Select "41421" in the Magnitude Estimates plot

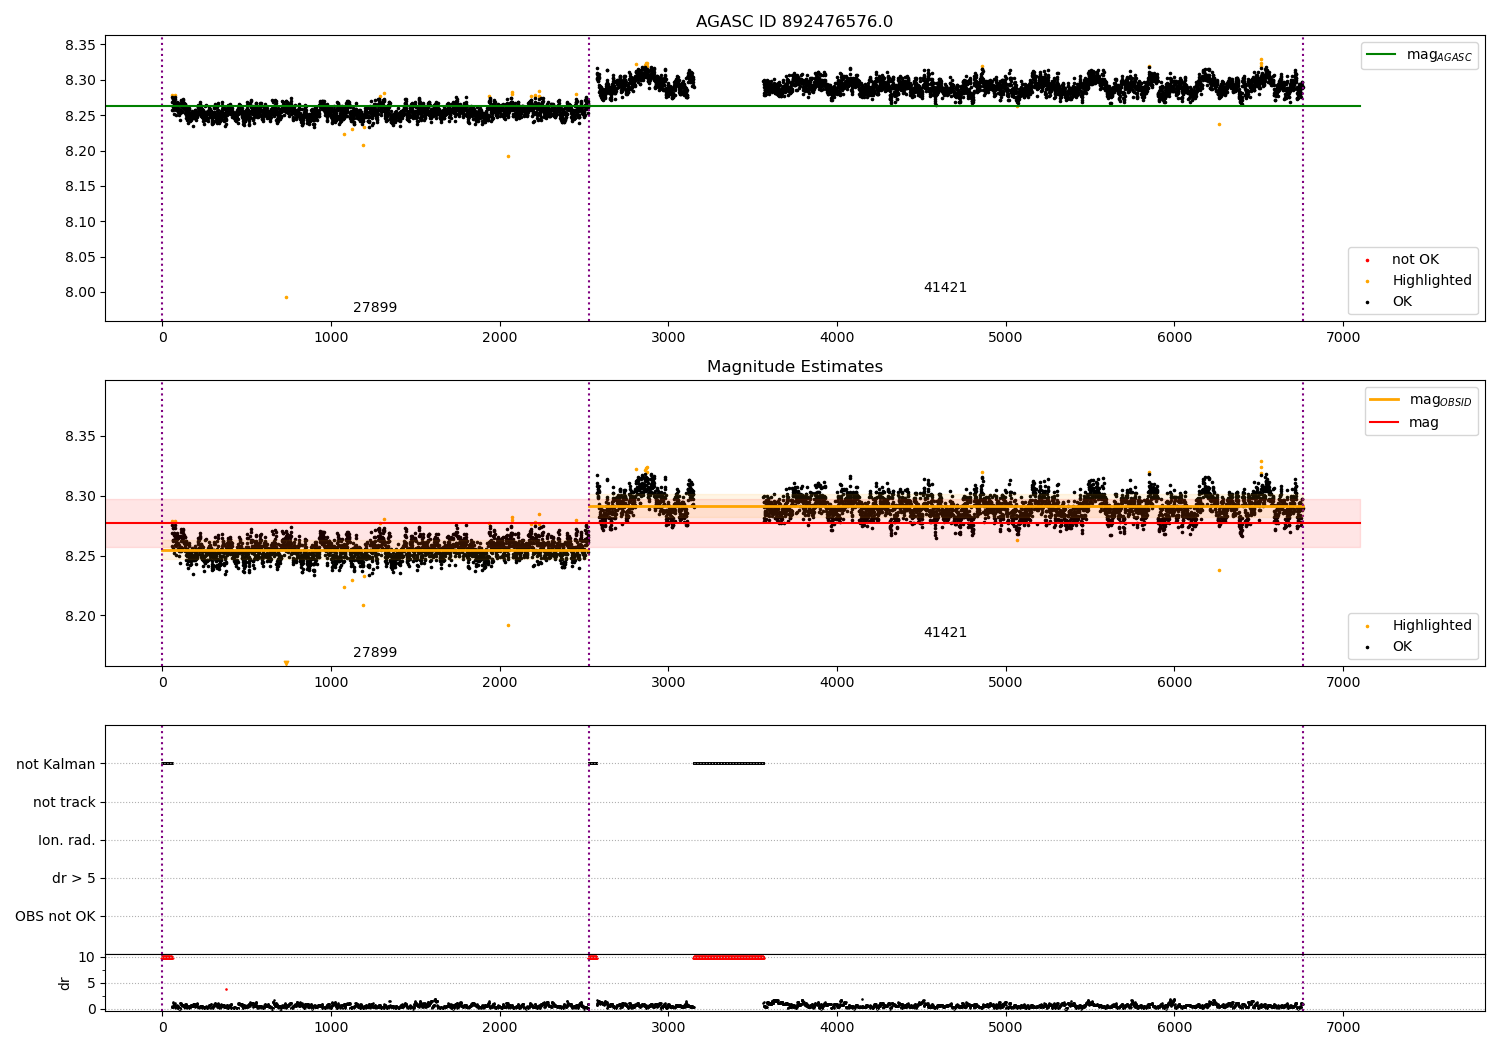[x=945, y=633]
